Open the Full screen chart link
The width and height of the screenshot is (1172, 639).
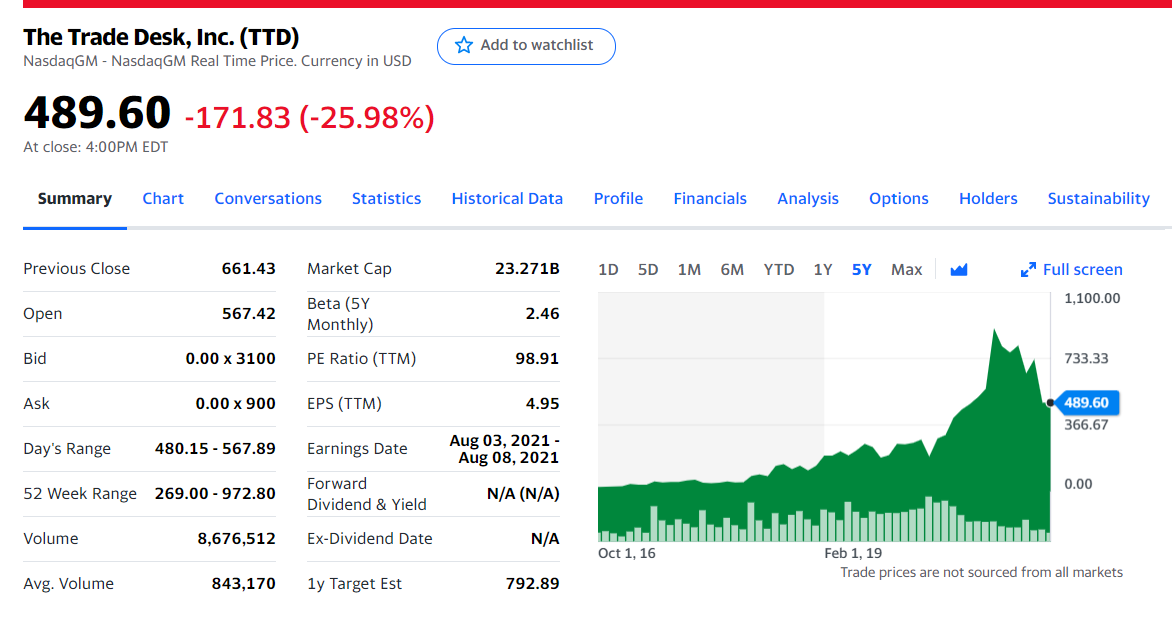point(1071,270)
